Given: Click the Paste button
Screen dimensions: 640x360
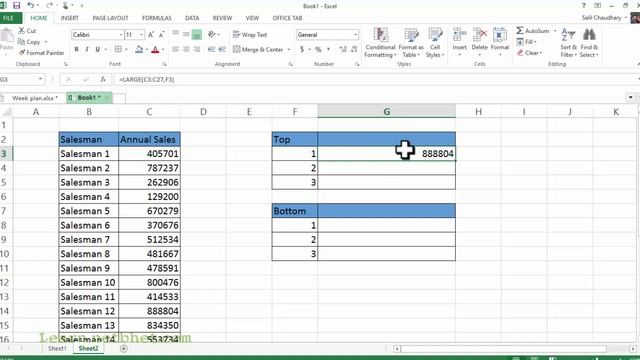Looking at the screenshot, I should coord(7,41).
